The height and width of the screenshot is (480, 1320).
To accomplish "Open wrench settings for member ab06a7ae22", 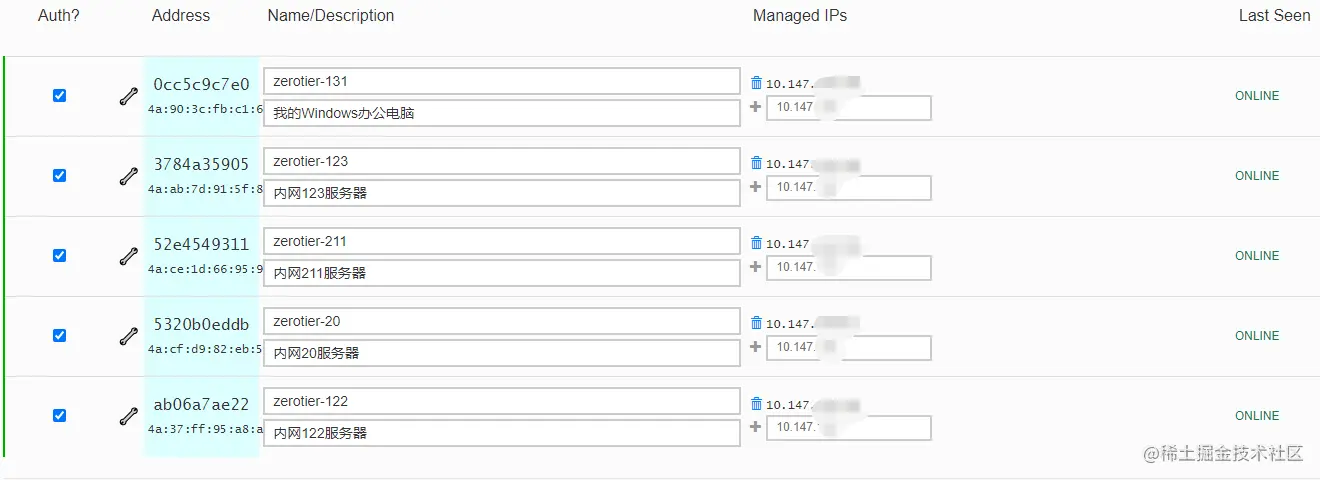I will pyautogui.click(x=128, y=416).
